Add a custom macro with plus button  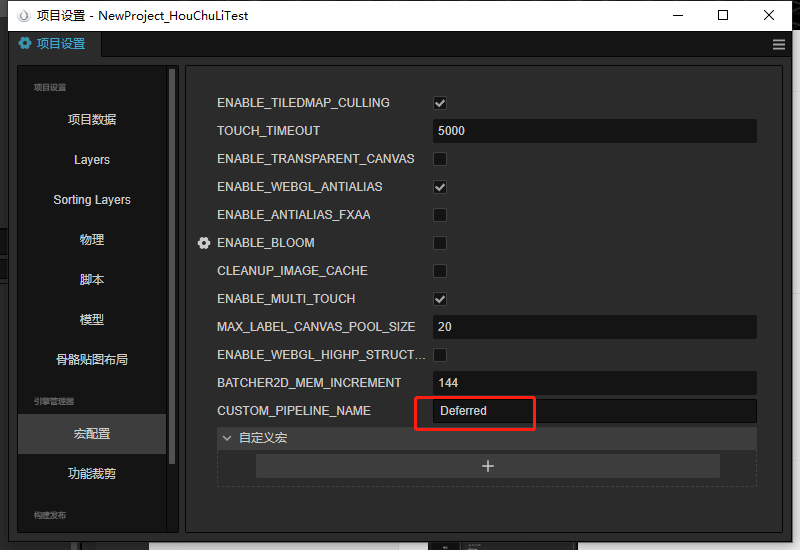pyautogui.click(x=488, y=466)
